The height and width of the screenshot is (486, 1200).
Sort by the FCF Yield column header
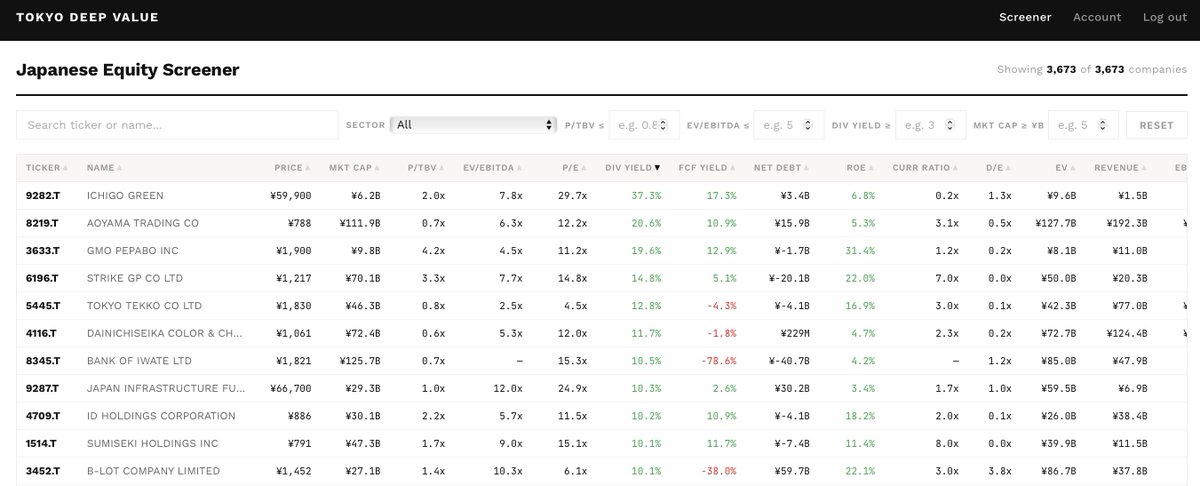[x=707, y=168]
